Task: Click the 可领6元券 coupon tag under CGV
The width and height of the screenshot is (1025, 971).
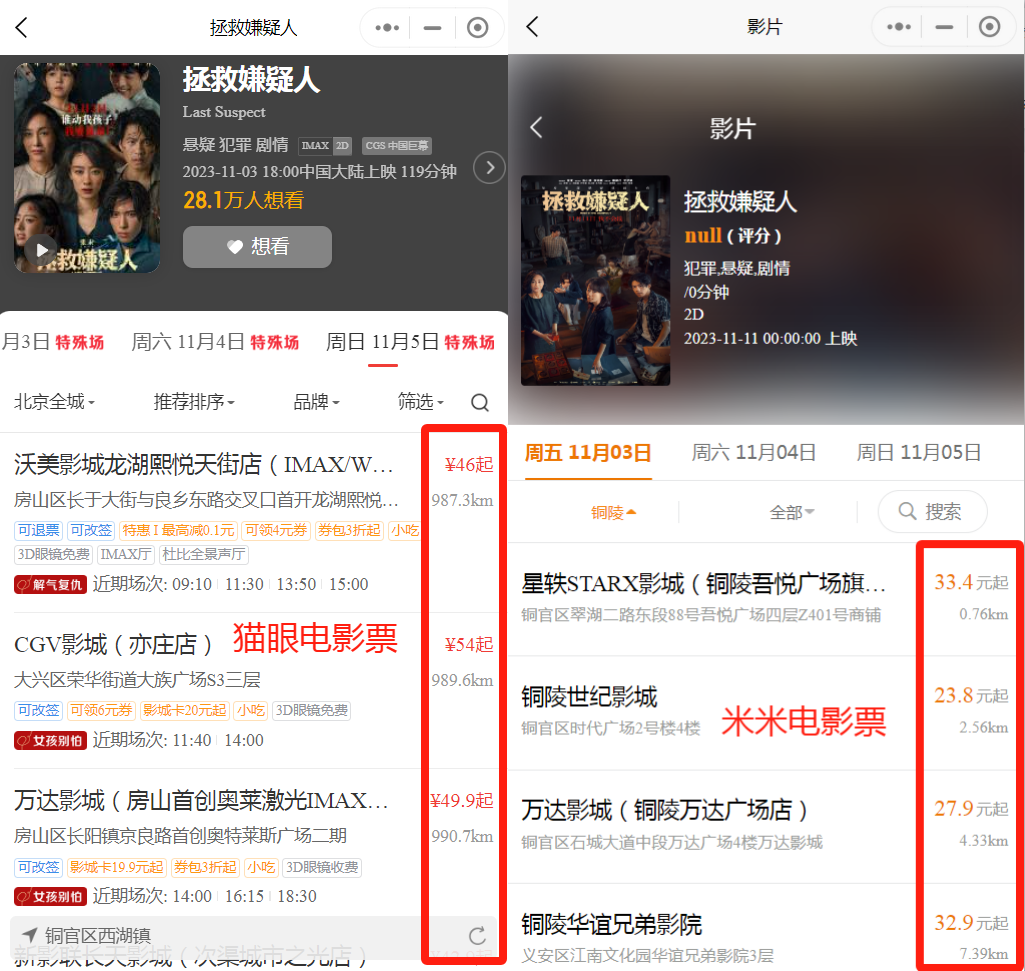Action: (x=101, y=710)
